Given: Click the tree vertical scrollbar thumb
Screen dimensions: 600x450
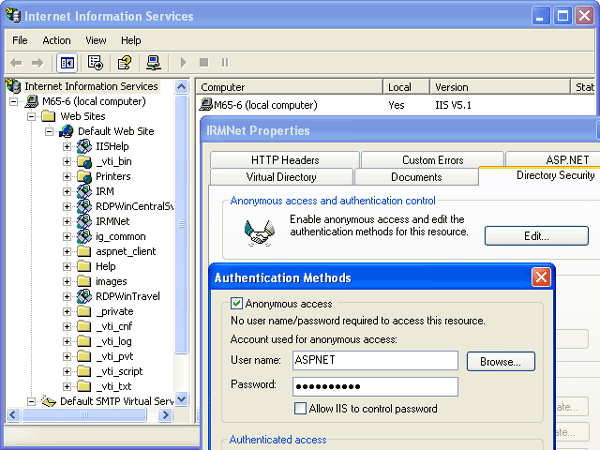Looking at the screenshot, I should coord(181,224).
